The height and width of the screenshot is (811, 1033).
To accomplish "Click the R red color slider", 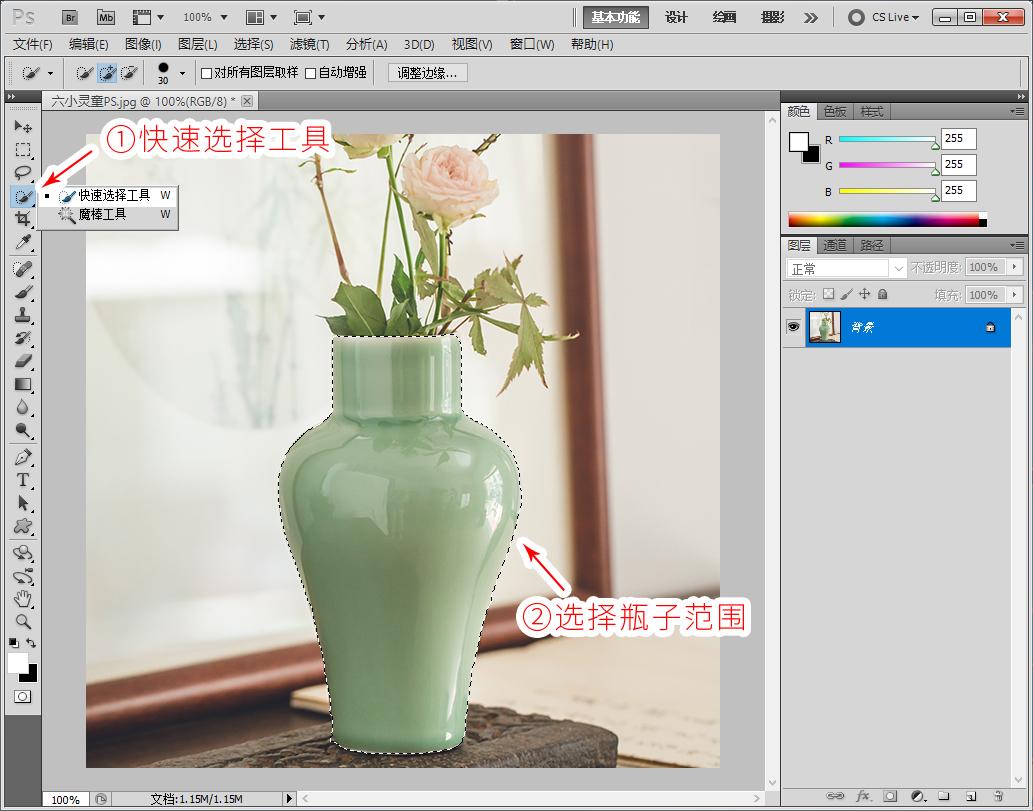I will pyautogui.click(x=887, y=140).
